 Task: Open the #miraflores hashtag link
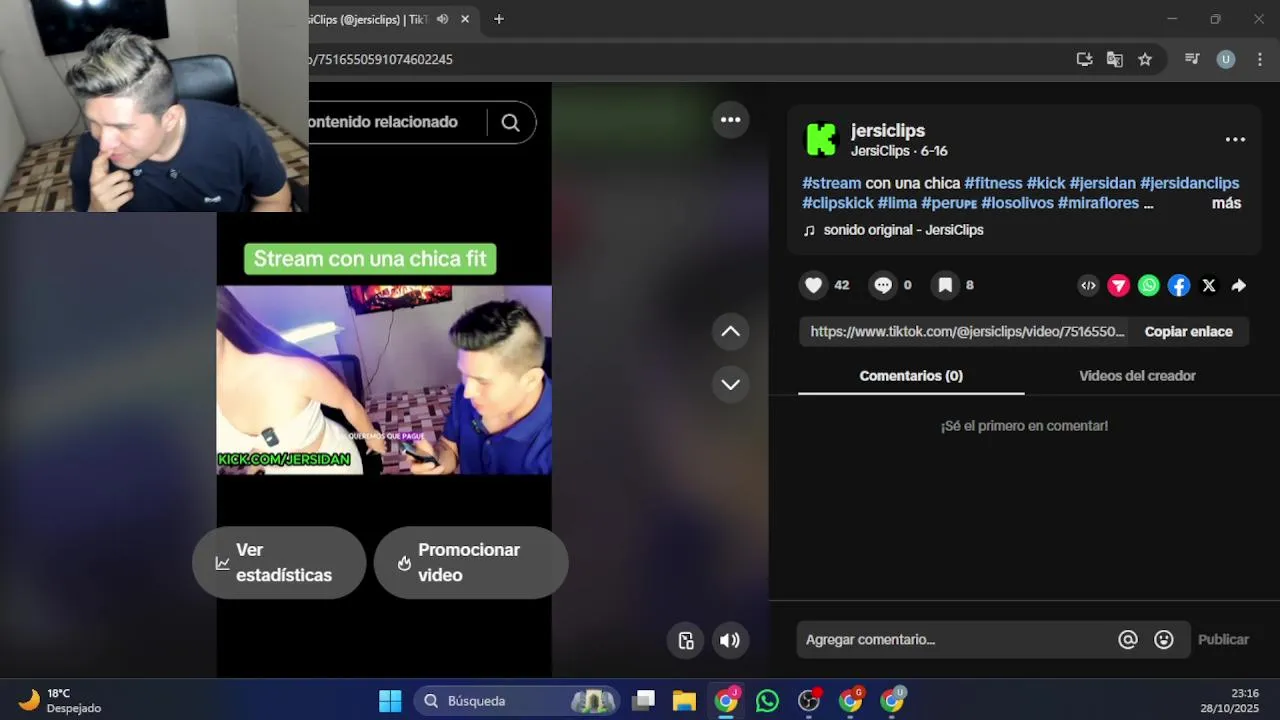1098,203
